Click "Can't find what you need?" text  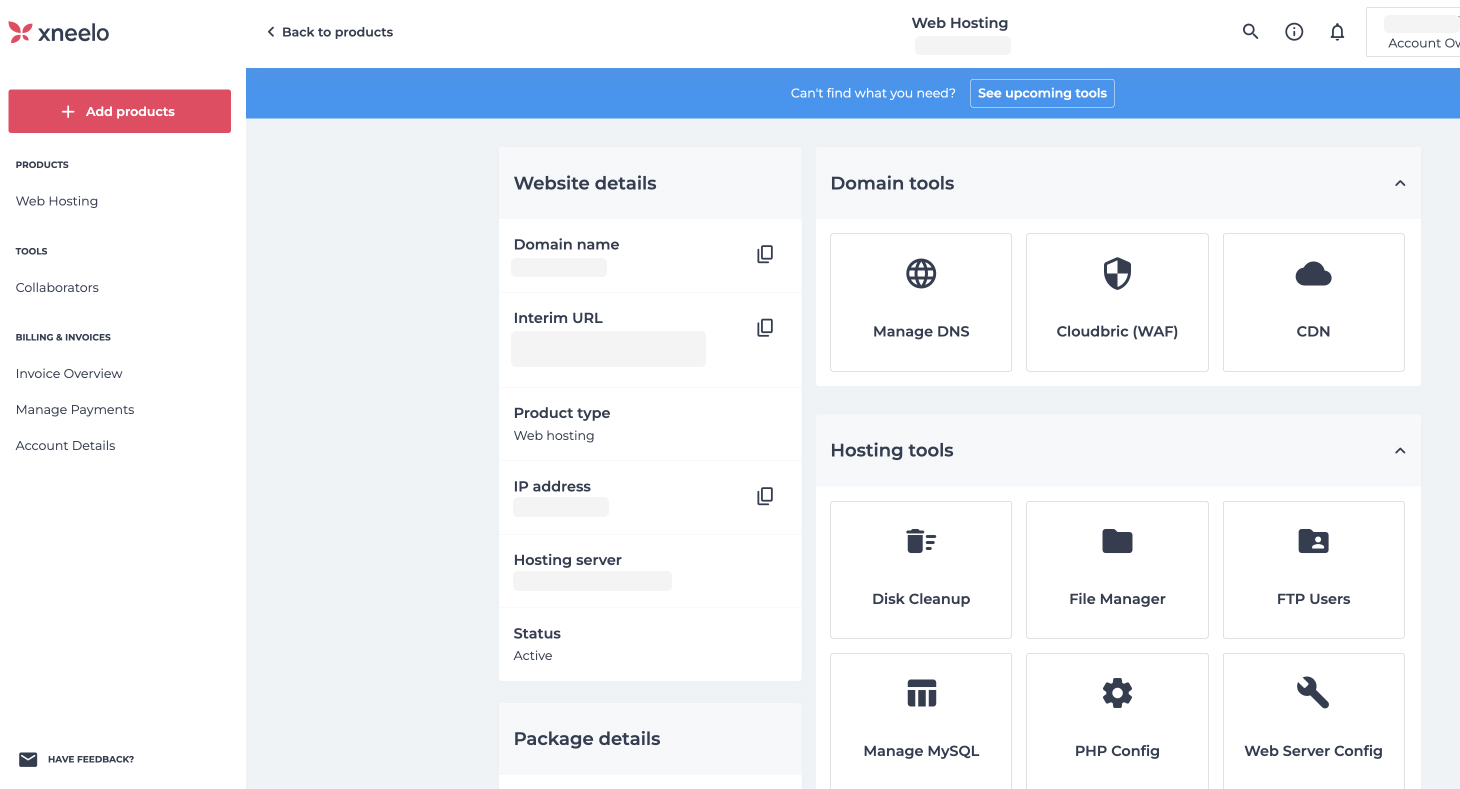coord(873,93)
